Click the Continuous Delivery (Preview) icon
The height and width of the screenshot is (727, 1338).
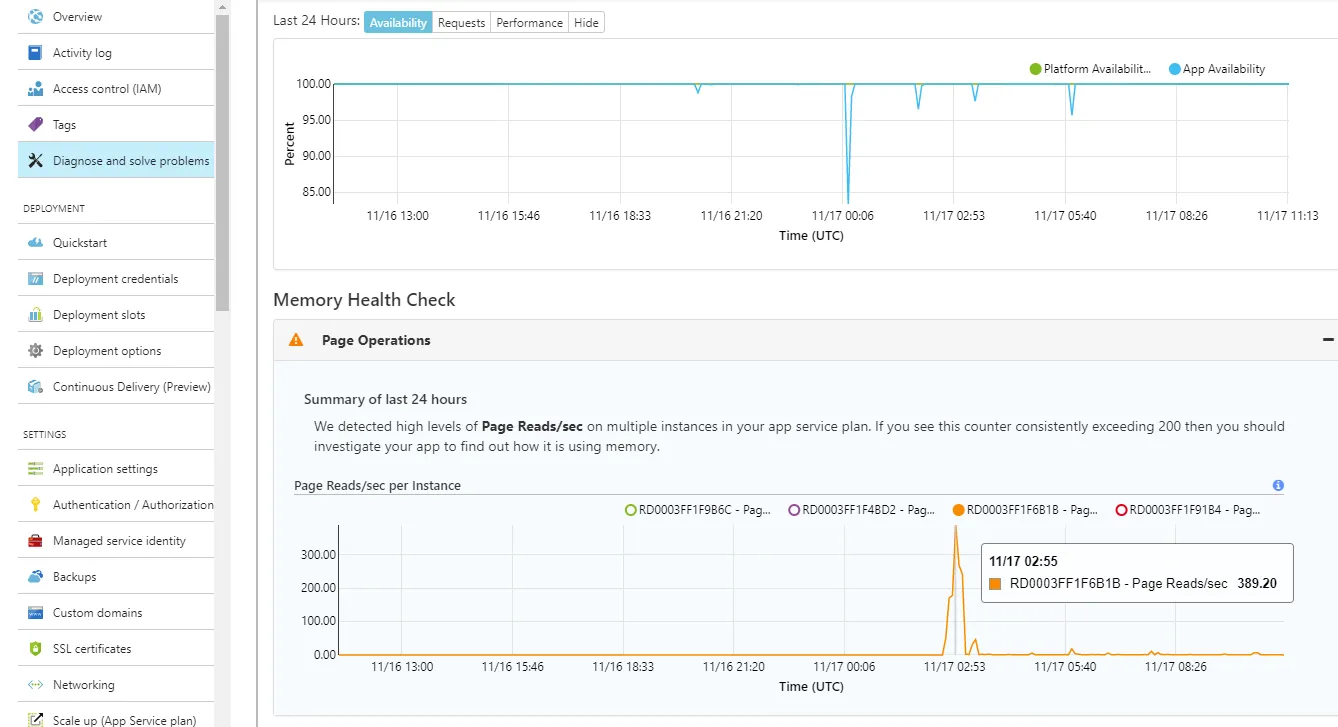coord(36,387)
